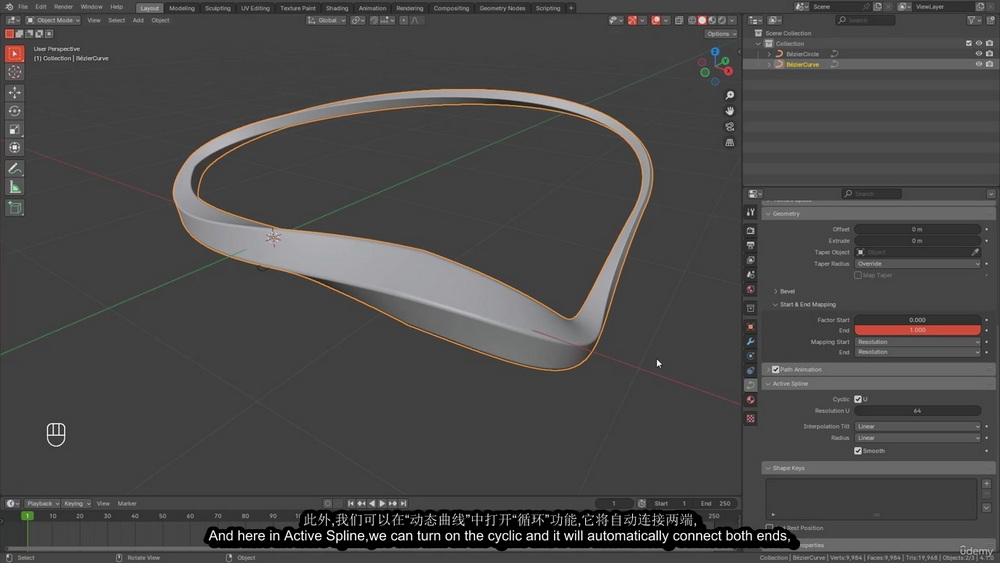Toggle X-ray mode in viewport header

click(679, 20)
